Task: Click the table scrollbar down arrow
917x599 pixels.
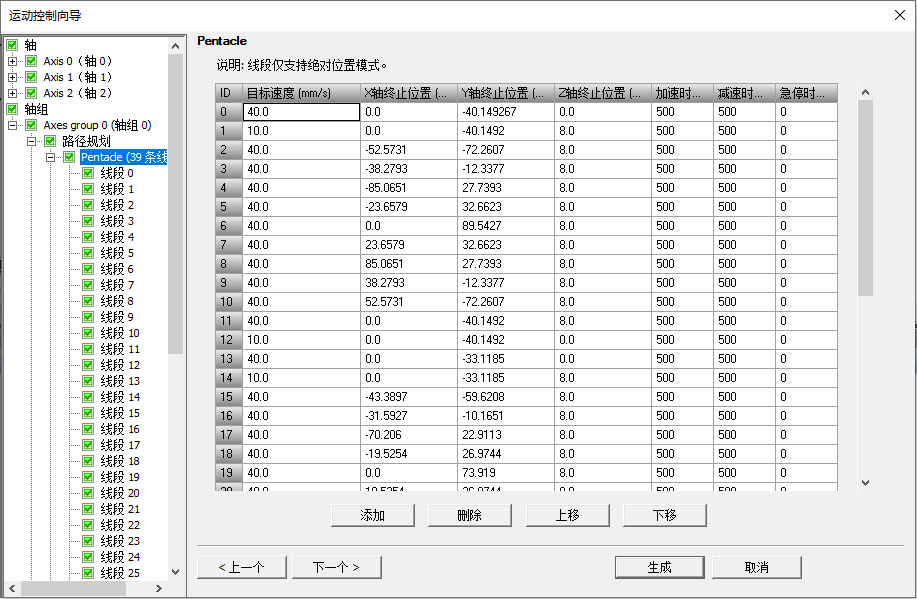Action: point(864,482)
